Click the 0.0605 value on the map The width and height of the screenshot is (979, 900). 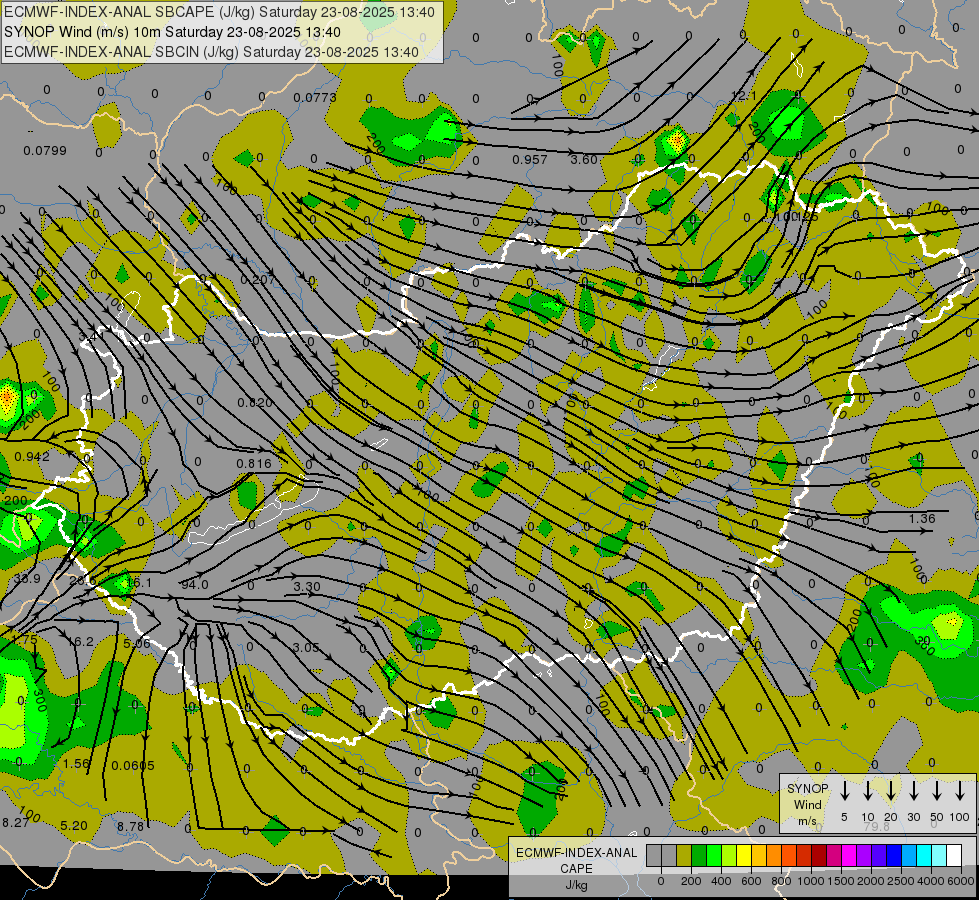133,766
